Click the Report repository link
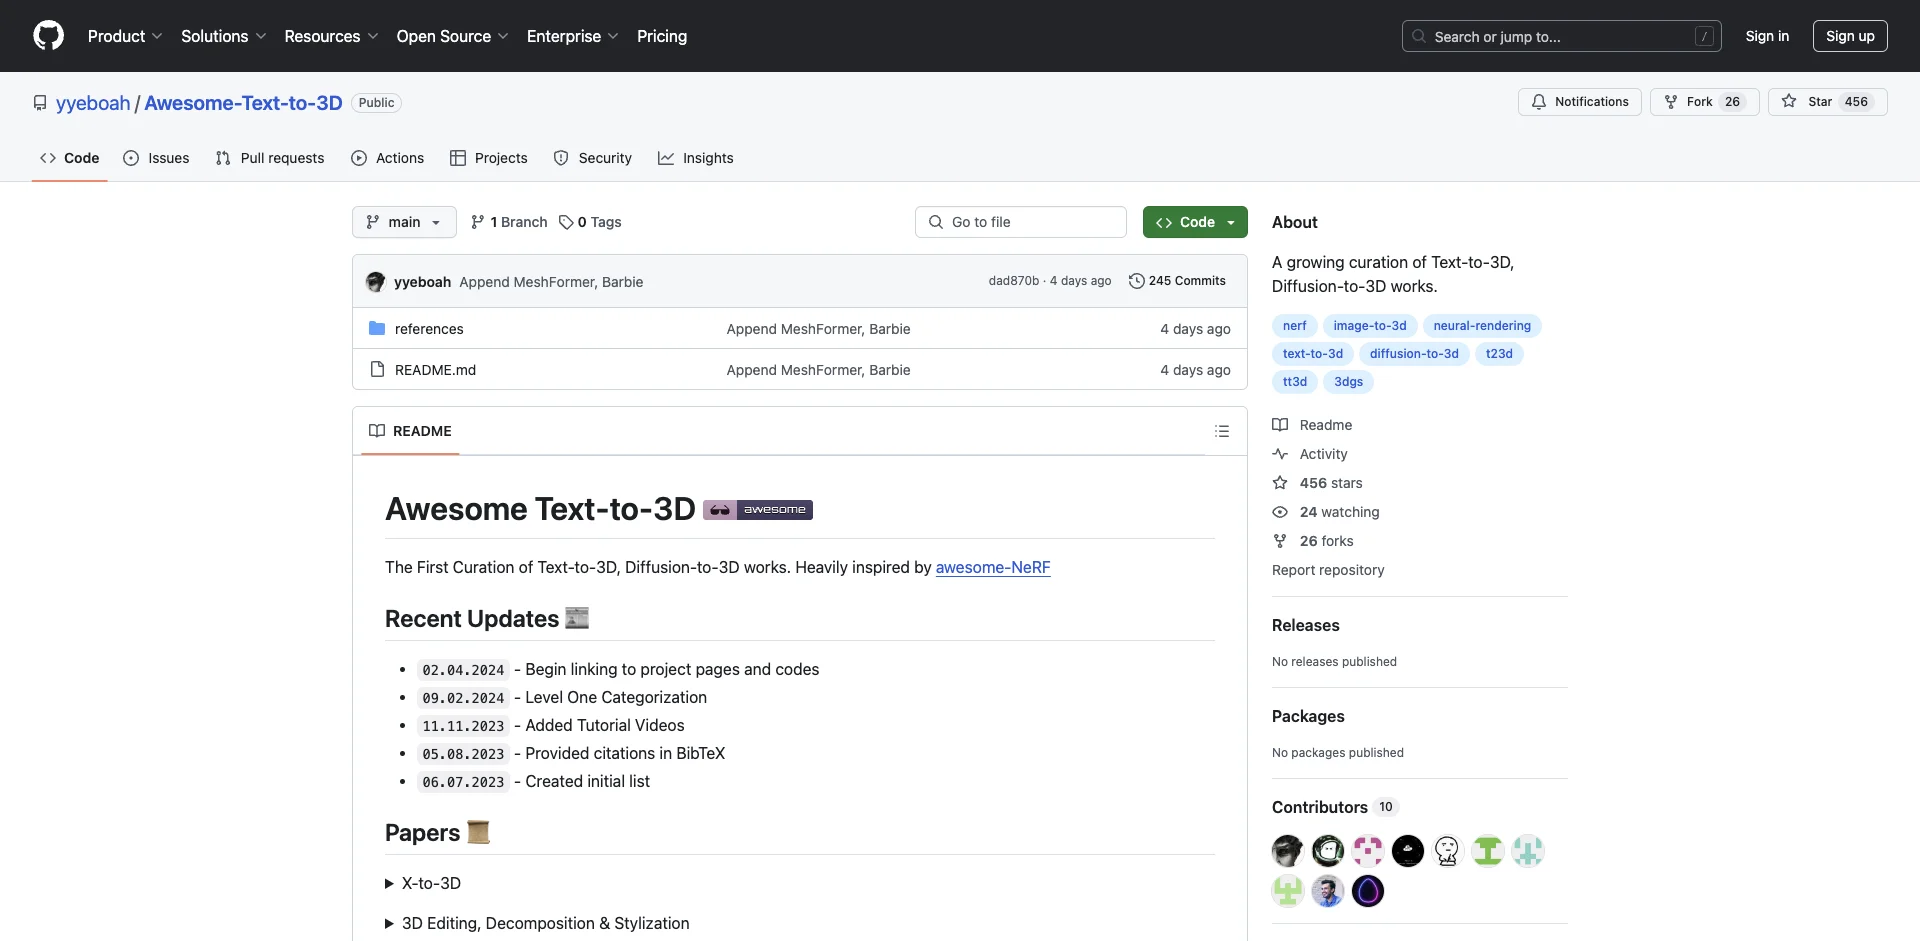Image resolution: width=1920 pixels, height=941 pixels. coord(1328,570)
